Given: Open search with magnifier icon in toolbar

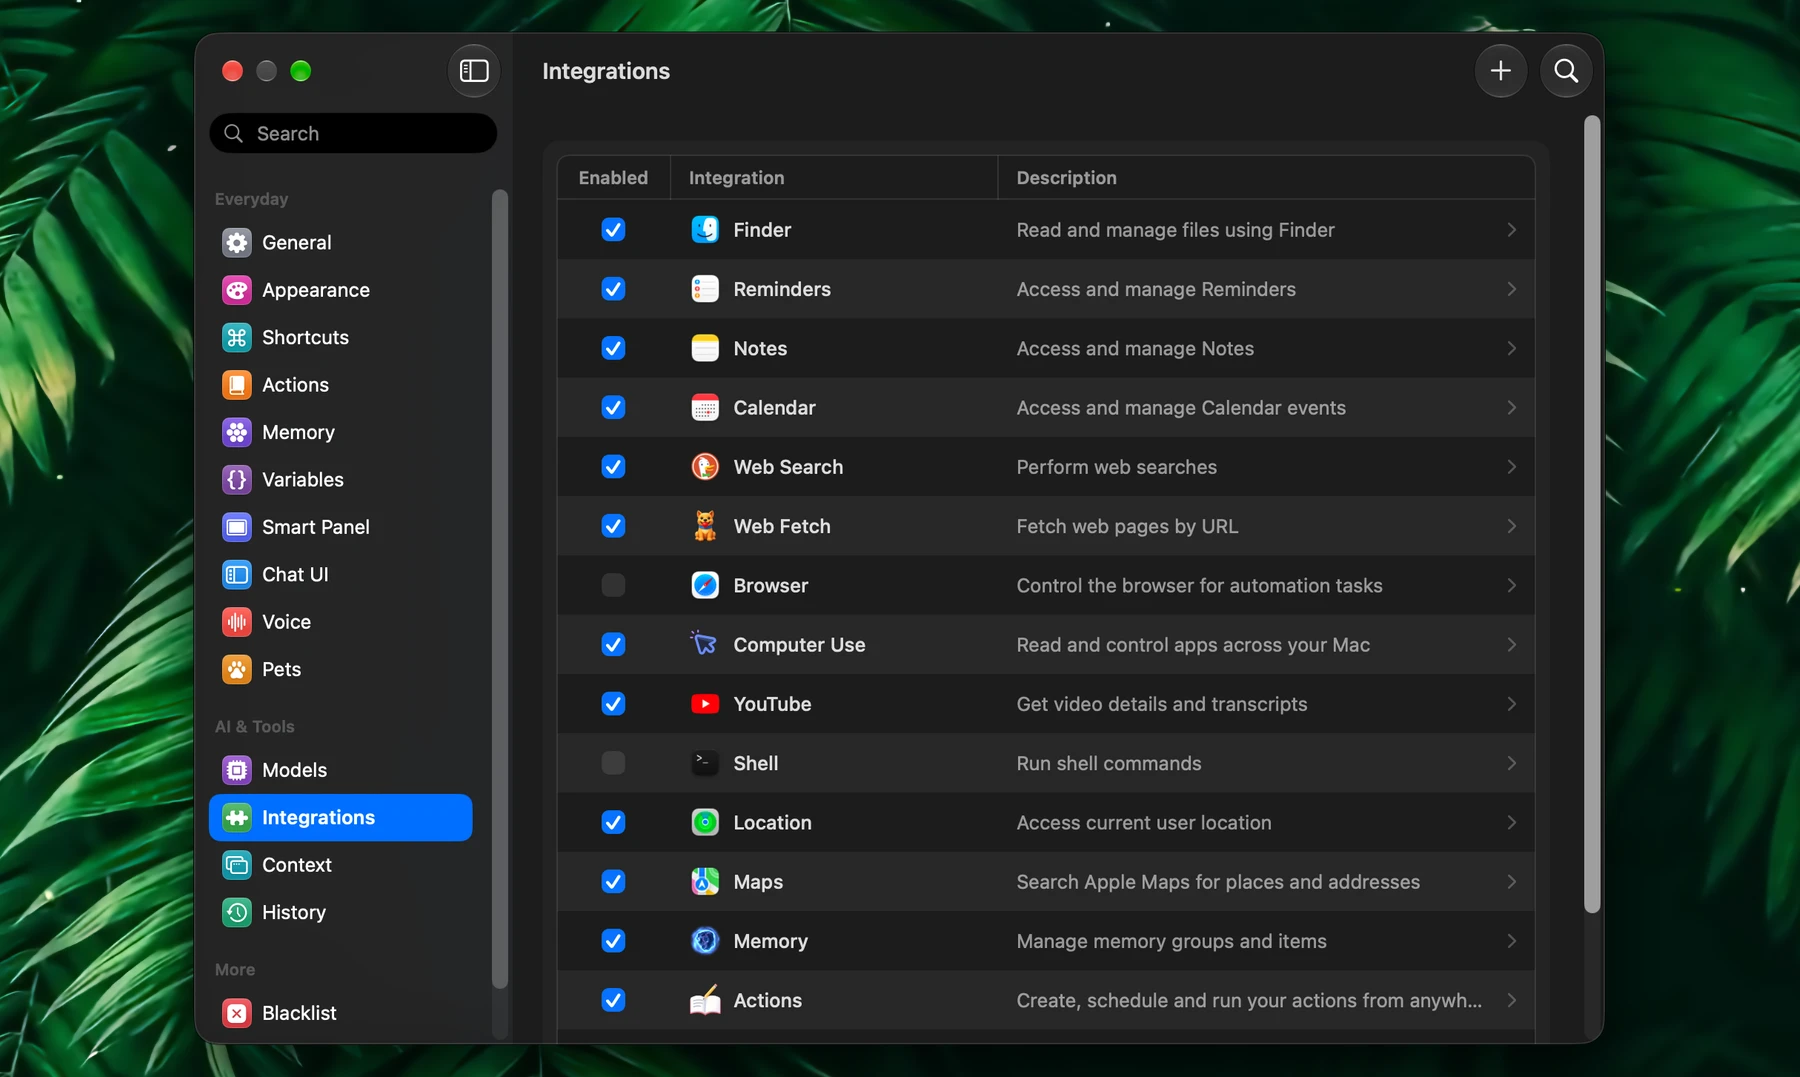Looking at the screenshot, I should tap(1566, 71).
